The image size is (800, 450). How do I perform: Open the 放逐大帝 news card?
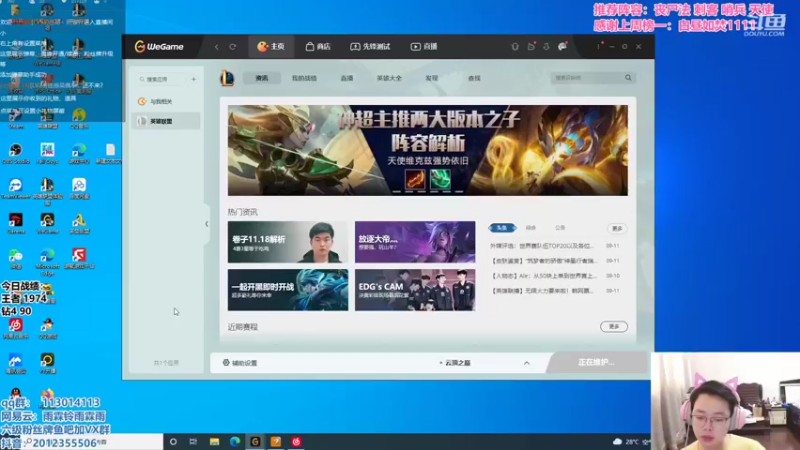tap(415, 242)
